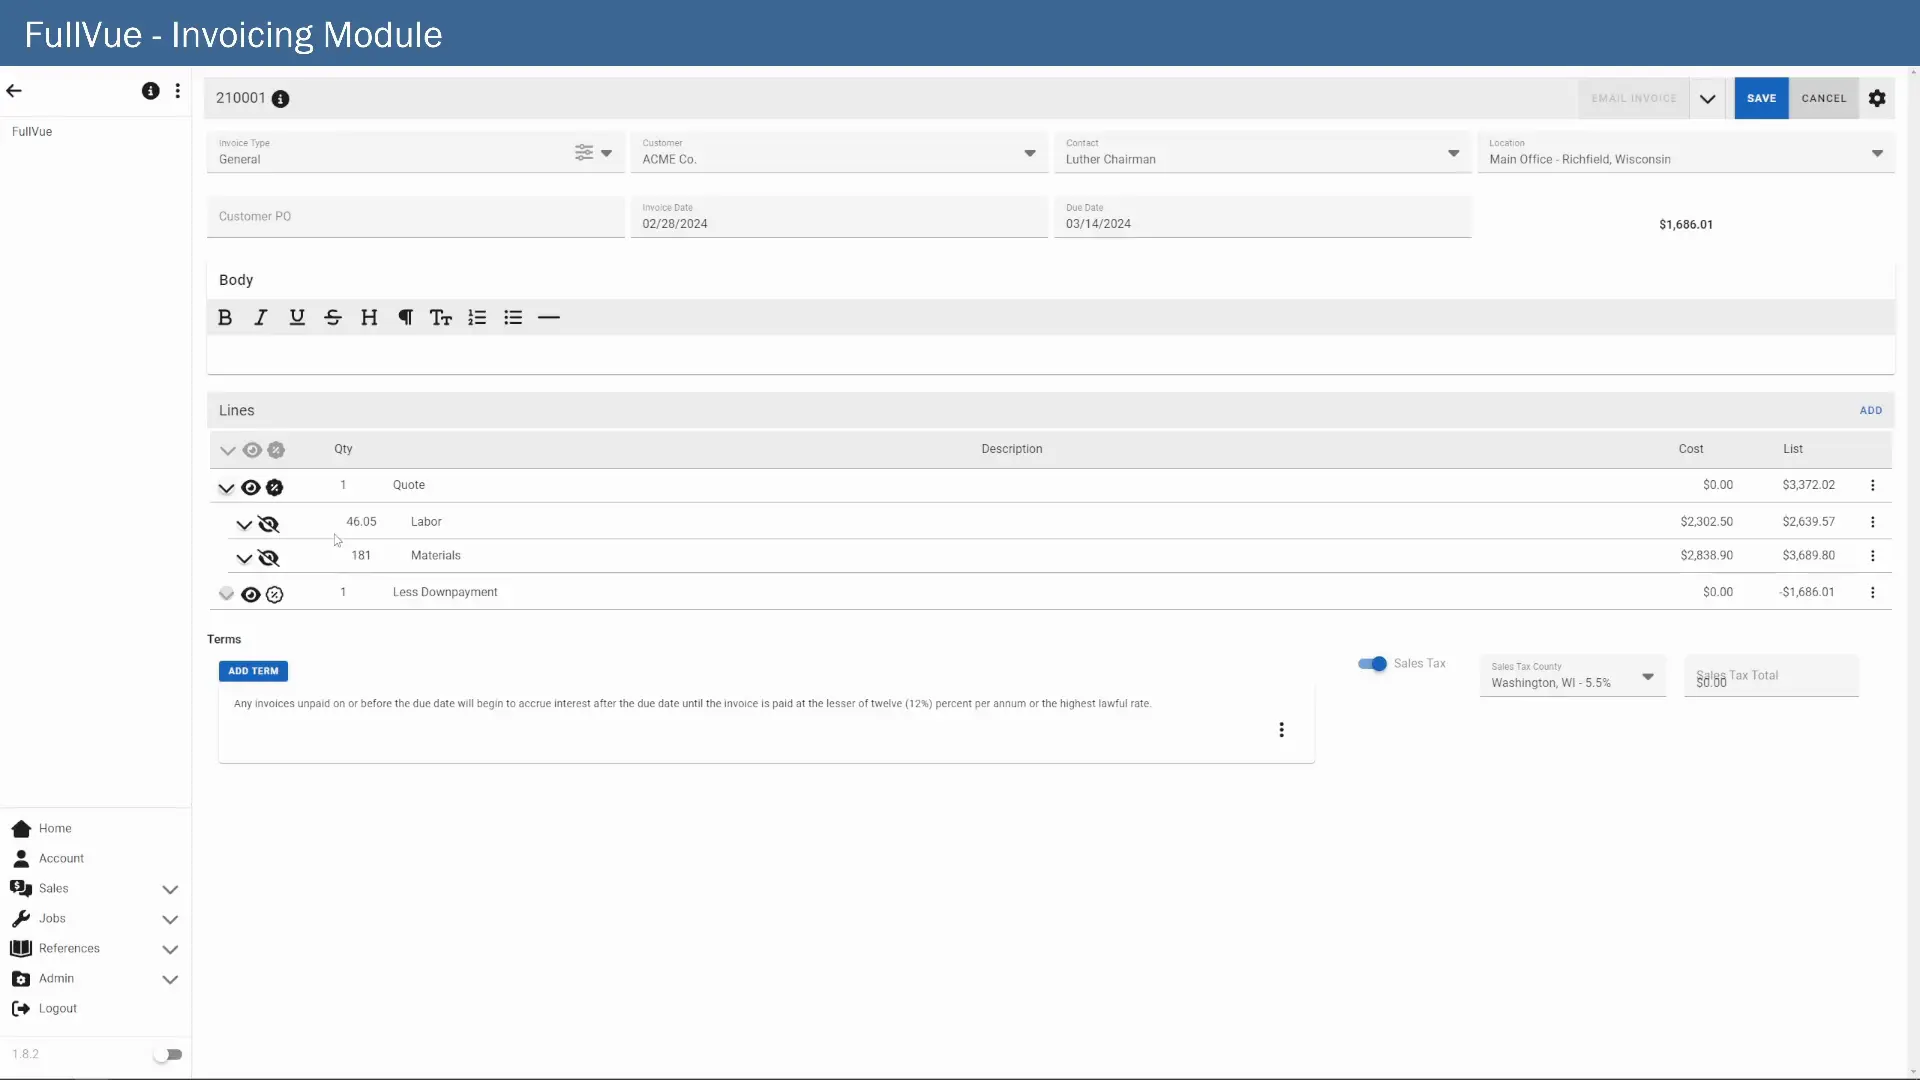Image resolution: width=1920 pixels, height=1080 pixels.
Task: Click the ADD TERM button
Action: 253,672
